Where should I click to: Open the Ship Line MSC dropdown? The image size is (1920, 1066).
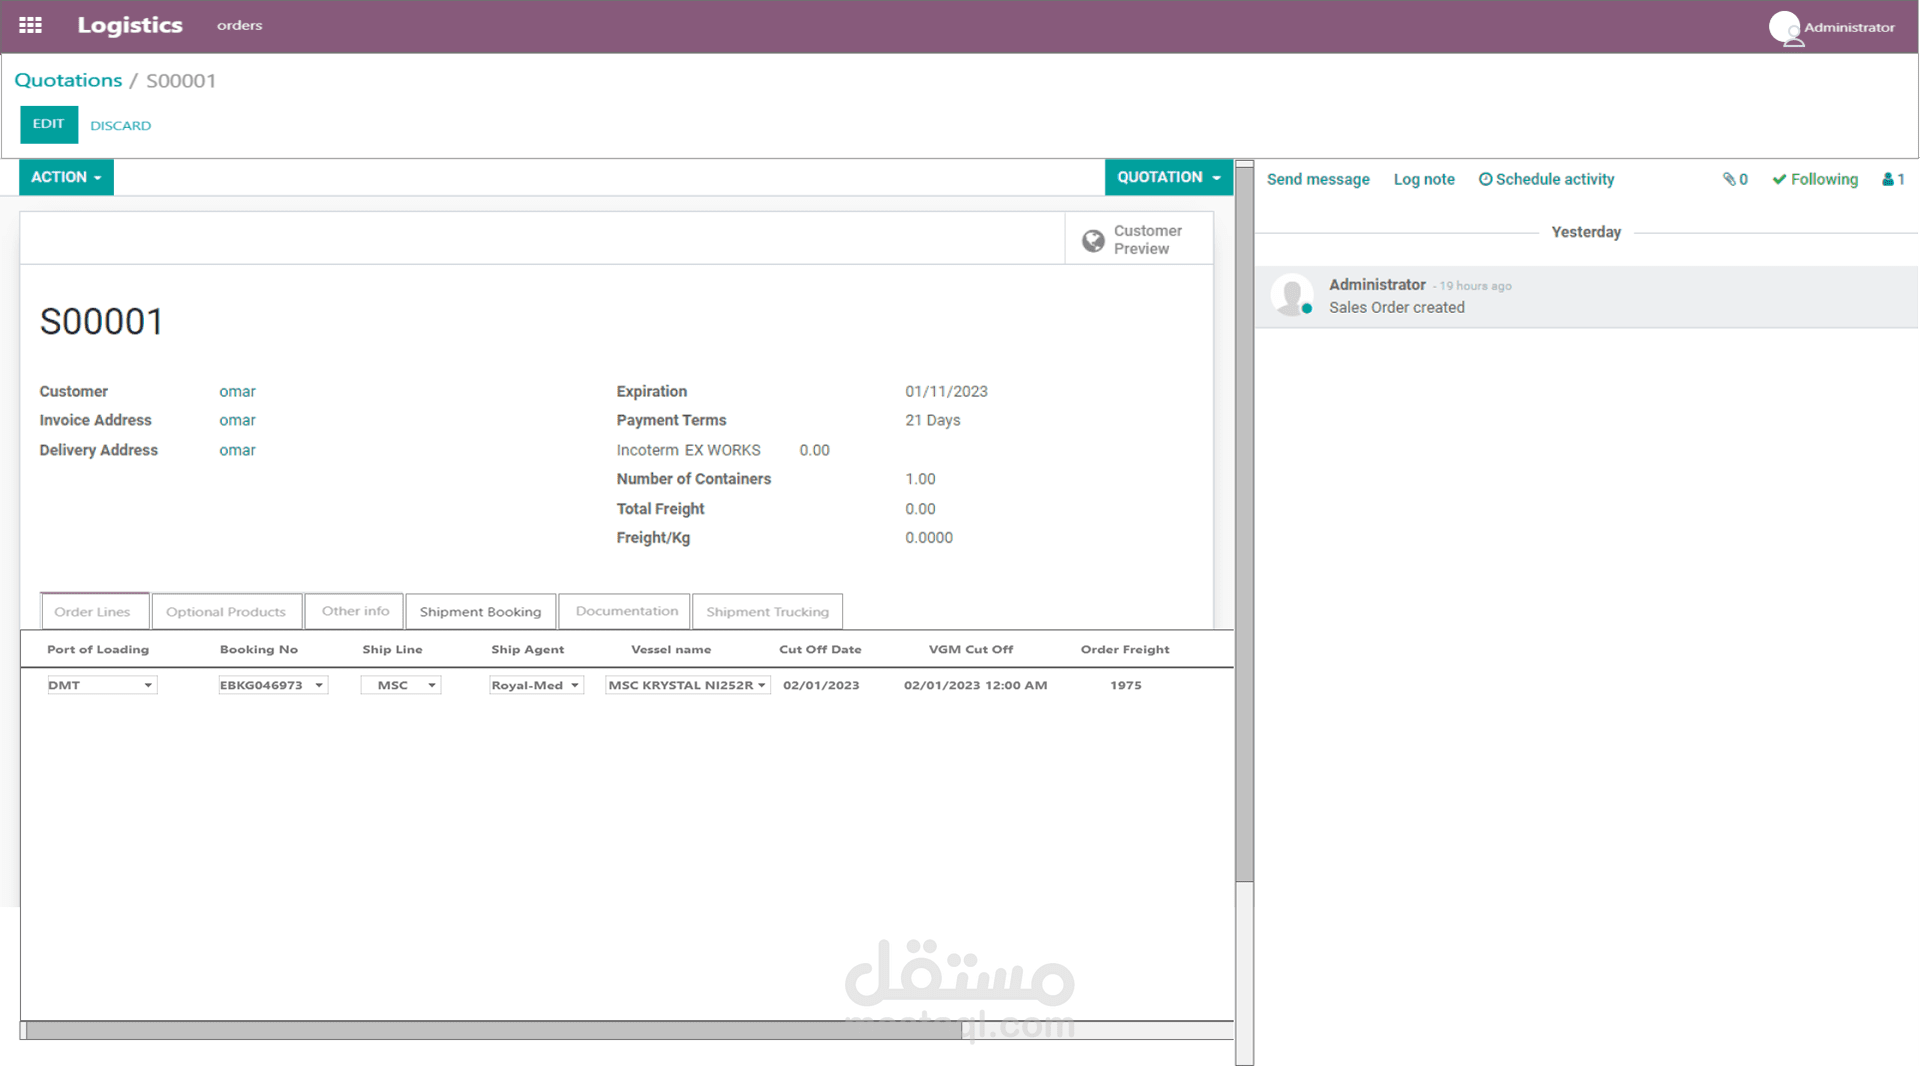(x=431, y=684)
